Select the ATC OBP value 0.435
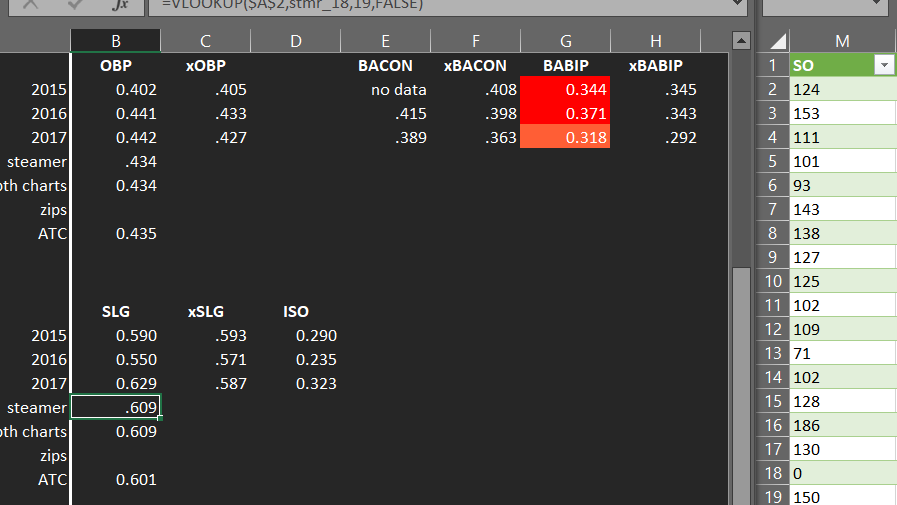Viewport: 897px width, 505px height. point(116,233)
